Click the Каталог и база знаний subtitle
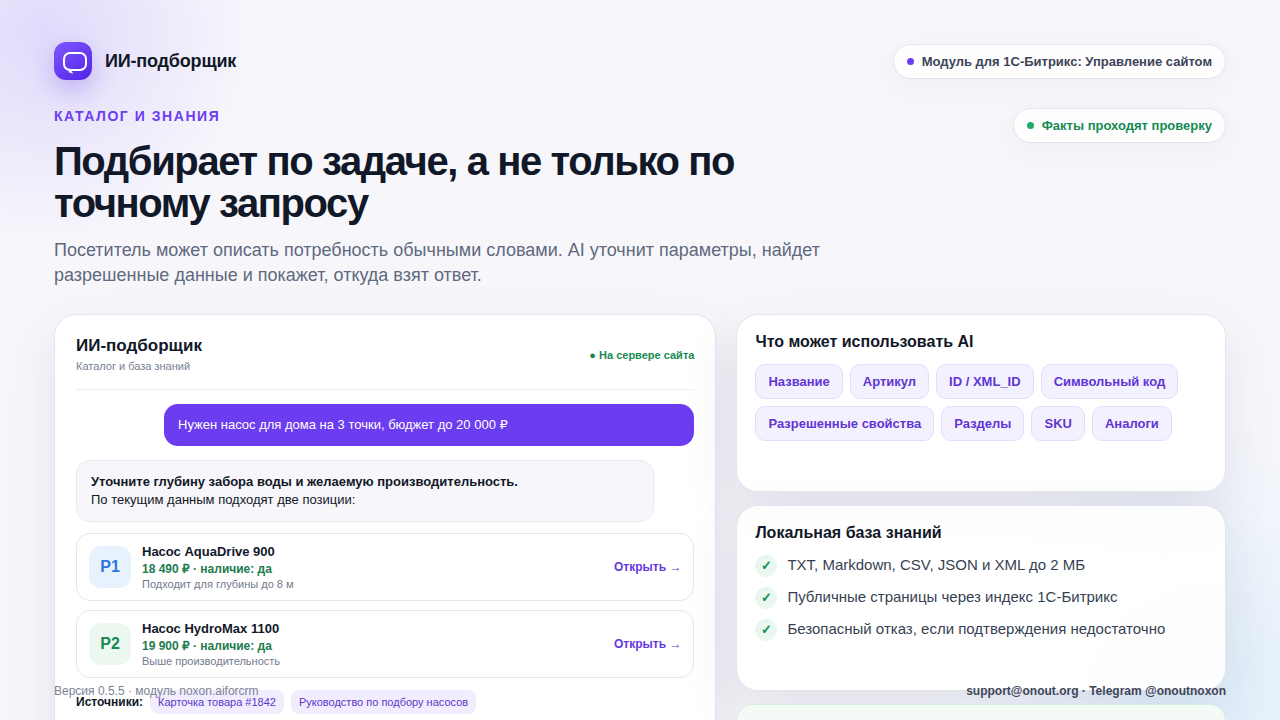This screenshot has width=1280, height=720. [x=133, y=366]
